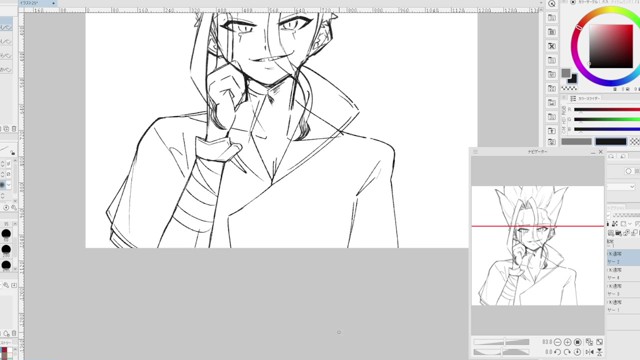Click the Navigator zoom out button
640x360 pixels.
click(x=558, y=342)
